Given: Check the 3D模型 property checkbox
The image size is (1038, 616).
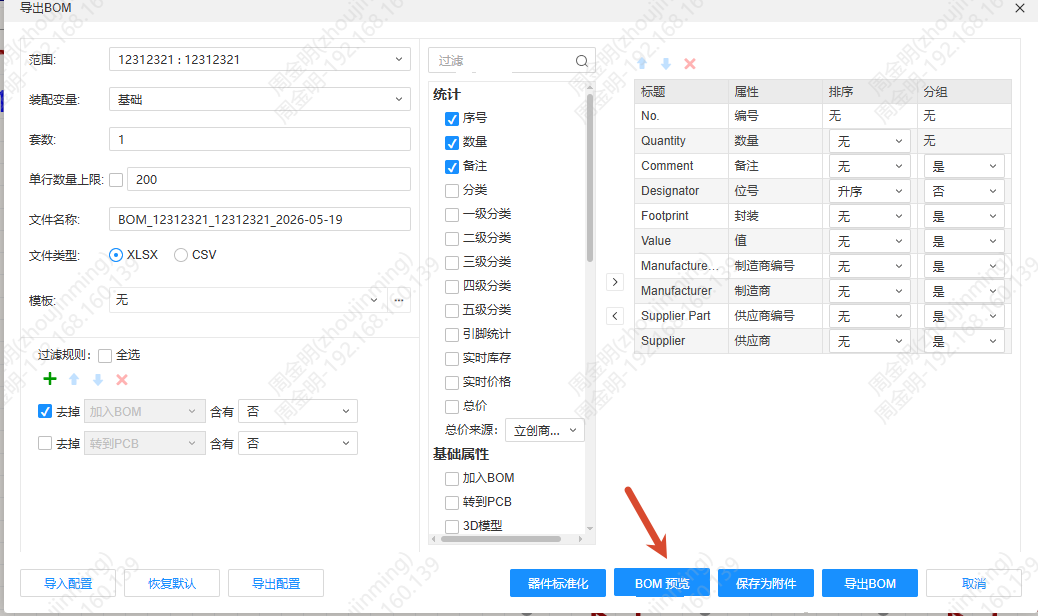Looking at the screenshot, I should pos(452,526).
